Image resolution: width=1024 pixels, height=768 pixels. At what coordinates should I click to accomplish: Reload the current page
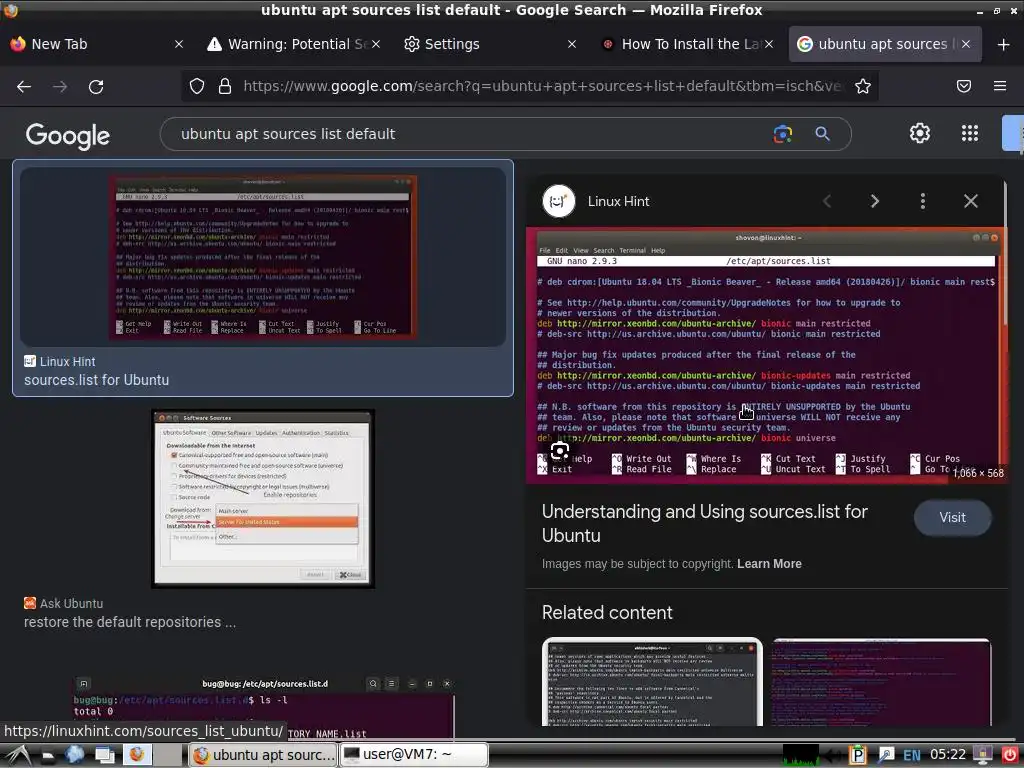96,86
